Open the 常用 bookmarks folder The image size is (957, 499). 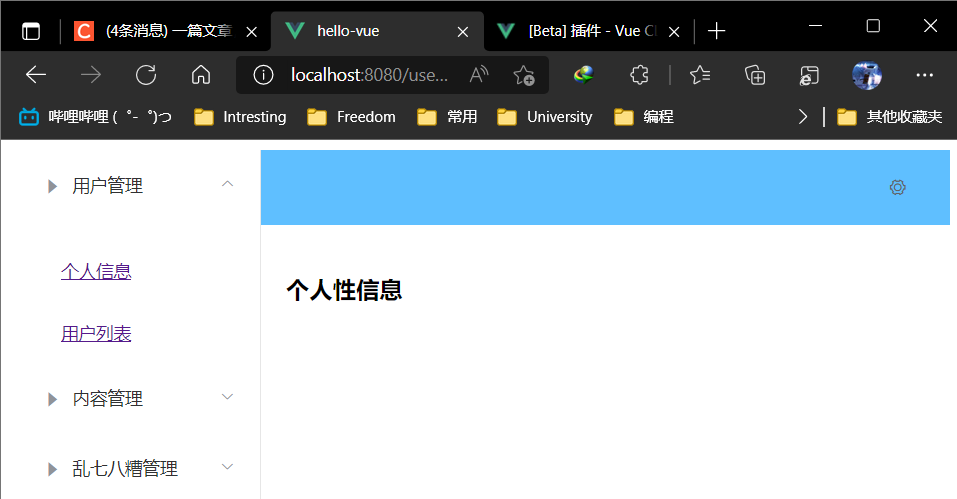click(x=447, y=117)
